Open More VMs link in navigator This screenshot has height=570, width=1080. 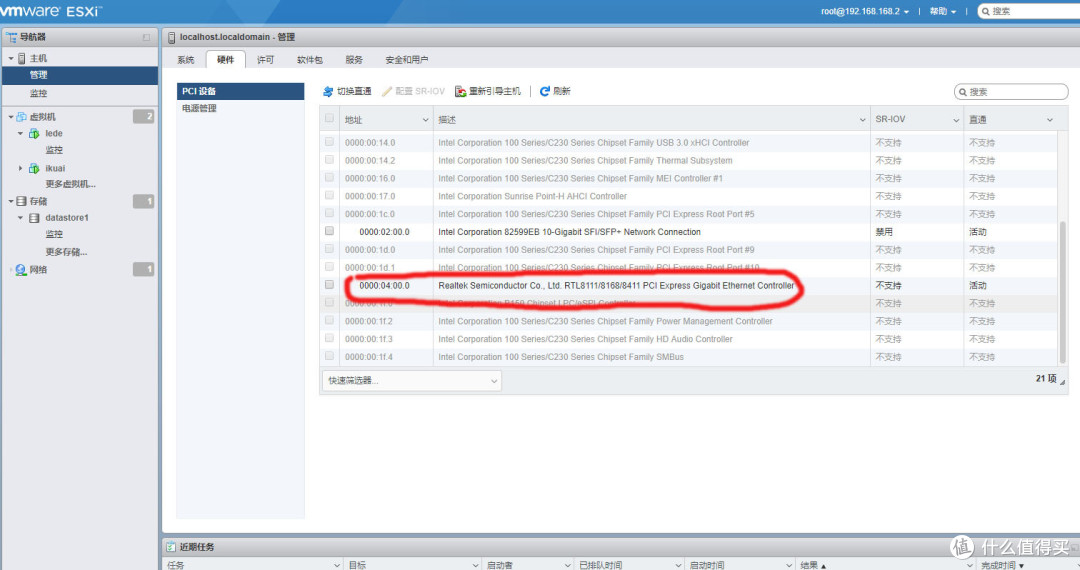[70, 184]
